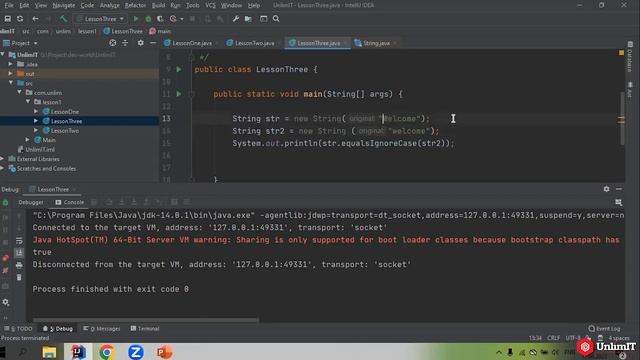Toggle mute breakpoints icon
The image size is (640, 360).
click(5, 270)
